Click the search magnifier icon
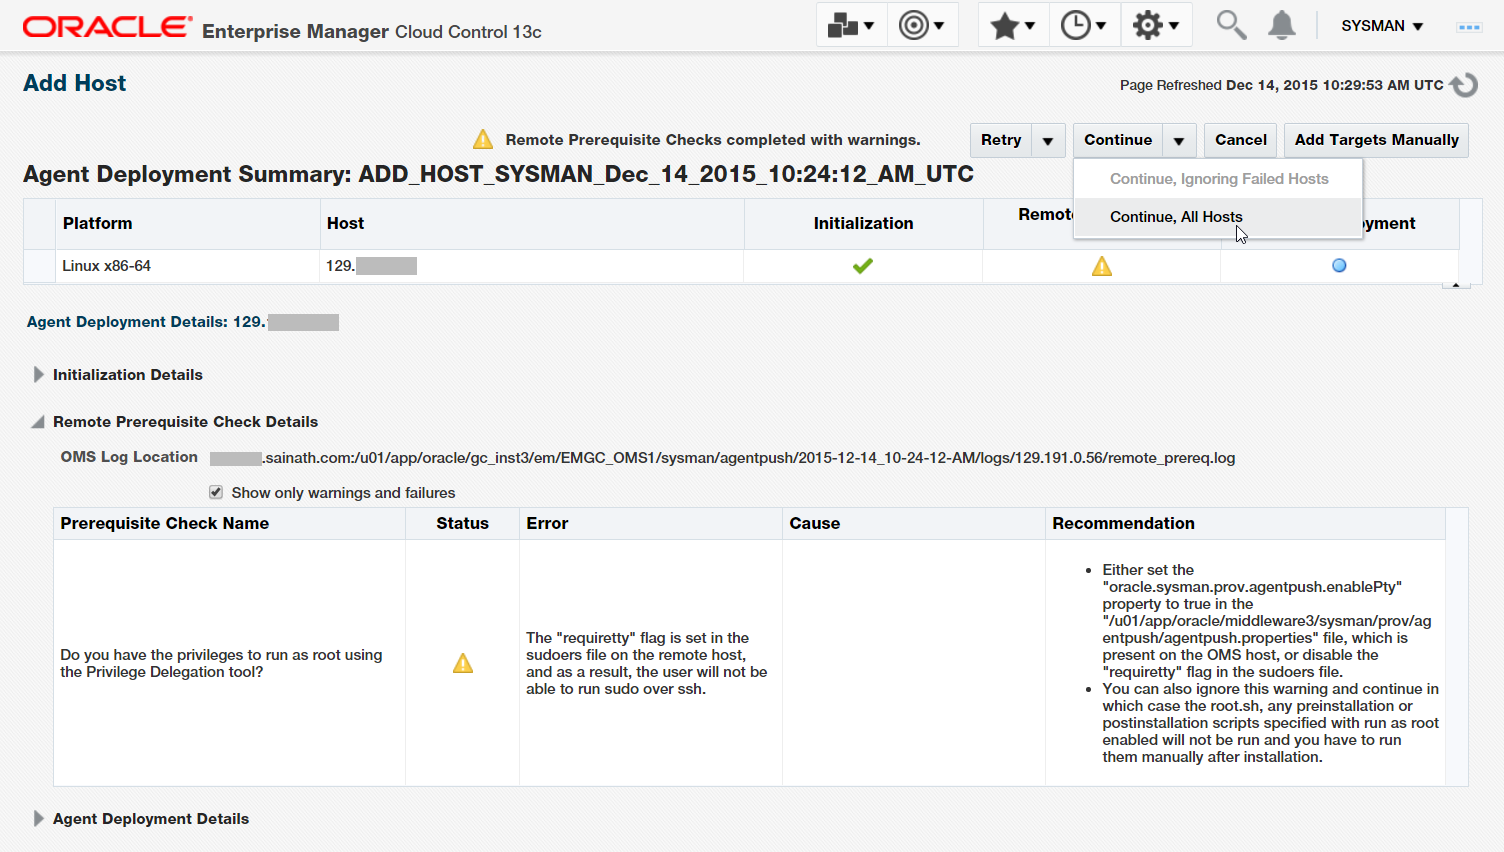The height and width of the screenshot is (852, 1504). coord(1231,25)
